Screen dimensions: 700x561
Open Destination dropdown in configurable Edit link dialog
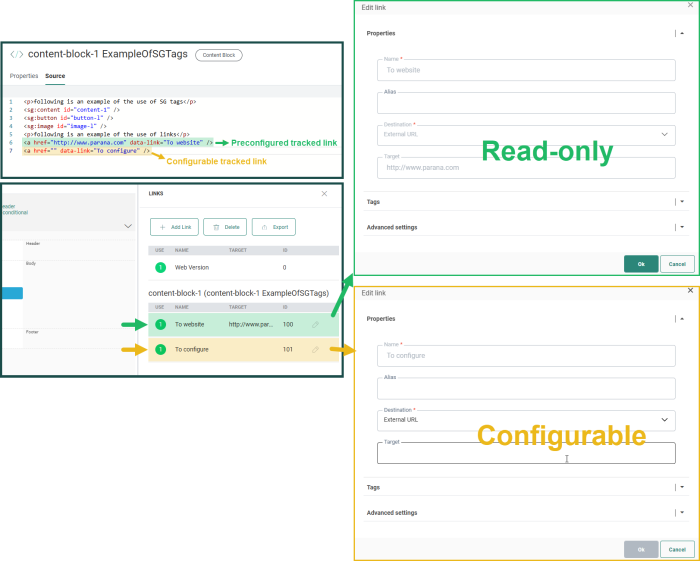[526, 421]
